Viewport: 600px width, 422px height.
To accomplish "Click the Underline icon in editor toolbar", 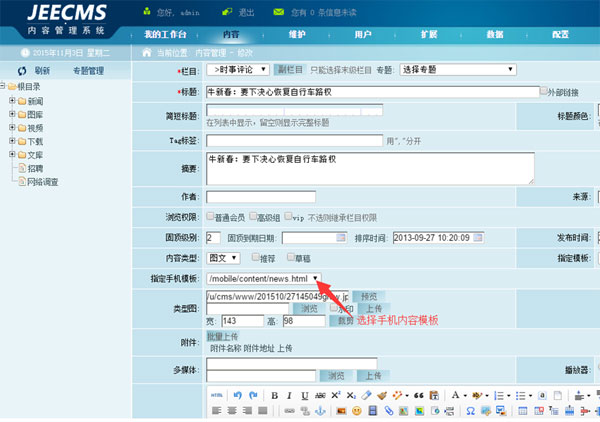I will coord(303,396).
